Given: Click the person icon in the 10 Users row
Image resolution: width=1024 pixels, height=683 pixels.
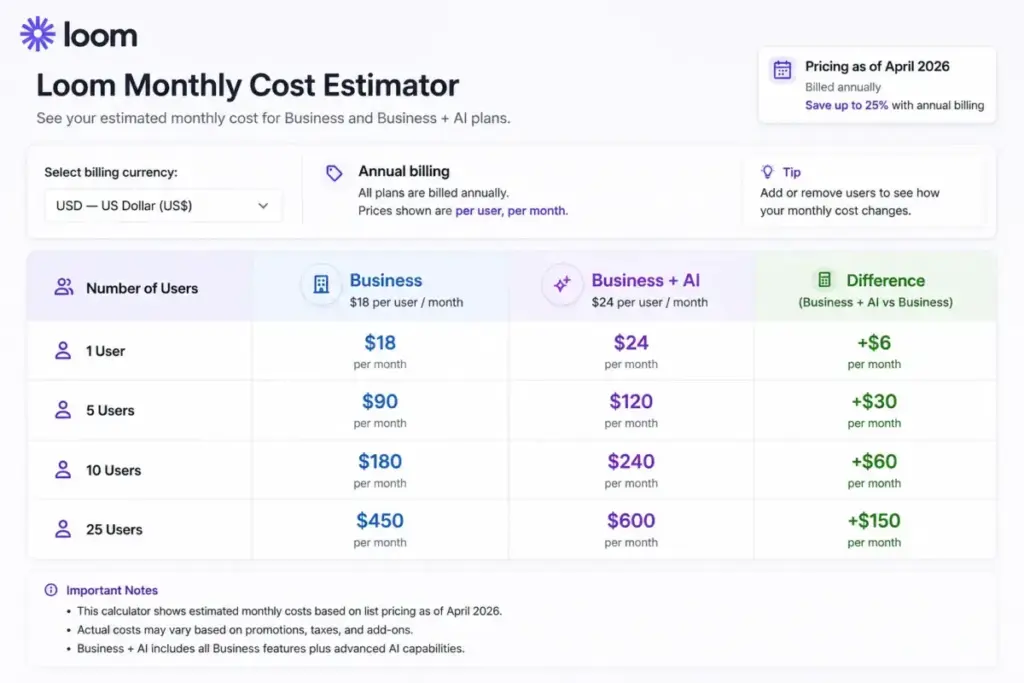Looking at the screenshot, I should (x=63, y=469).
